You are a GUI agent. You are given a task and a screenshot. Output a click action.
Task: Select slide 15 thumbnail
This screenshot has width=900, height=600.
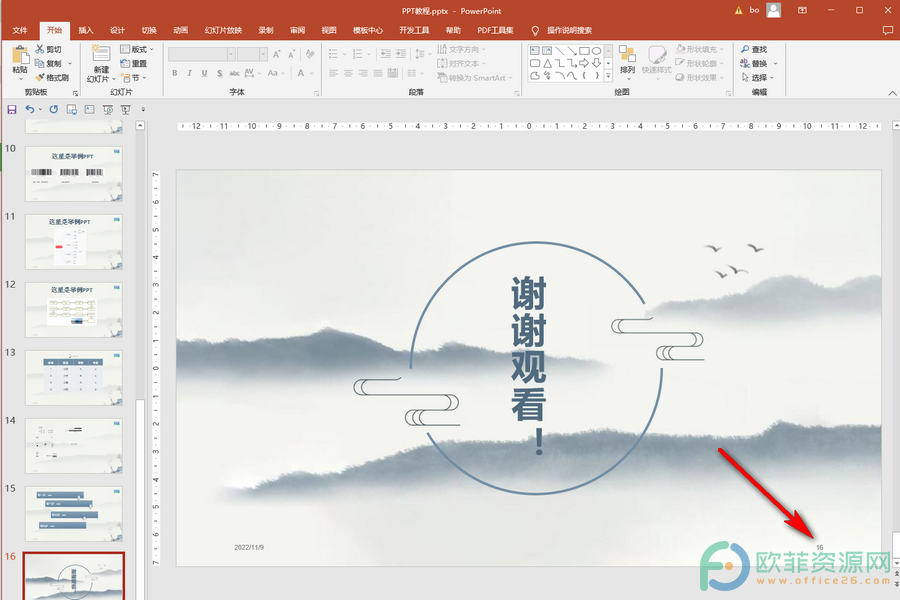click(x=73, y=514)
